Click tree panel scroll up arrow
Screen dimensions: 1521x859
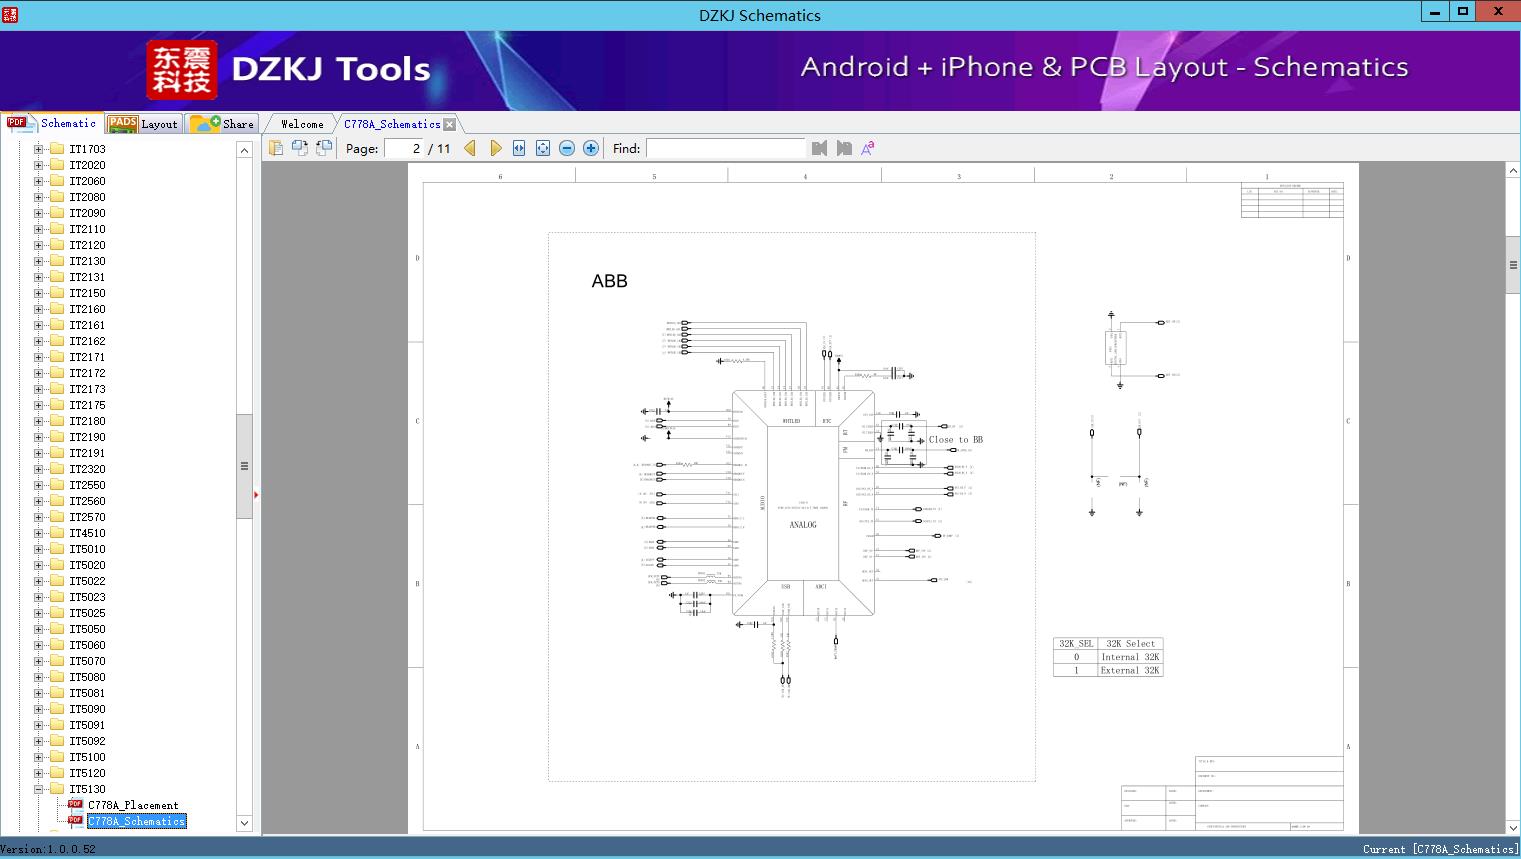(244, 150)
